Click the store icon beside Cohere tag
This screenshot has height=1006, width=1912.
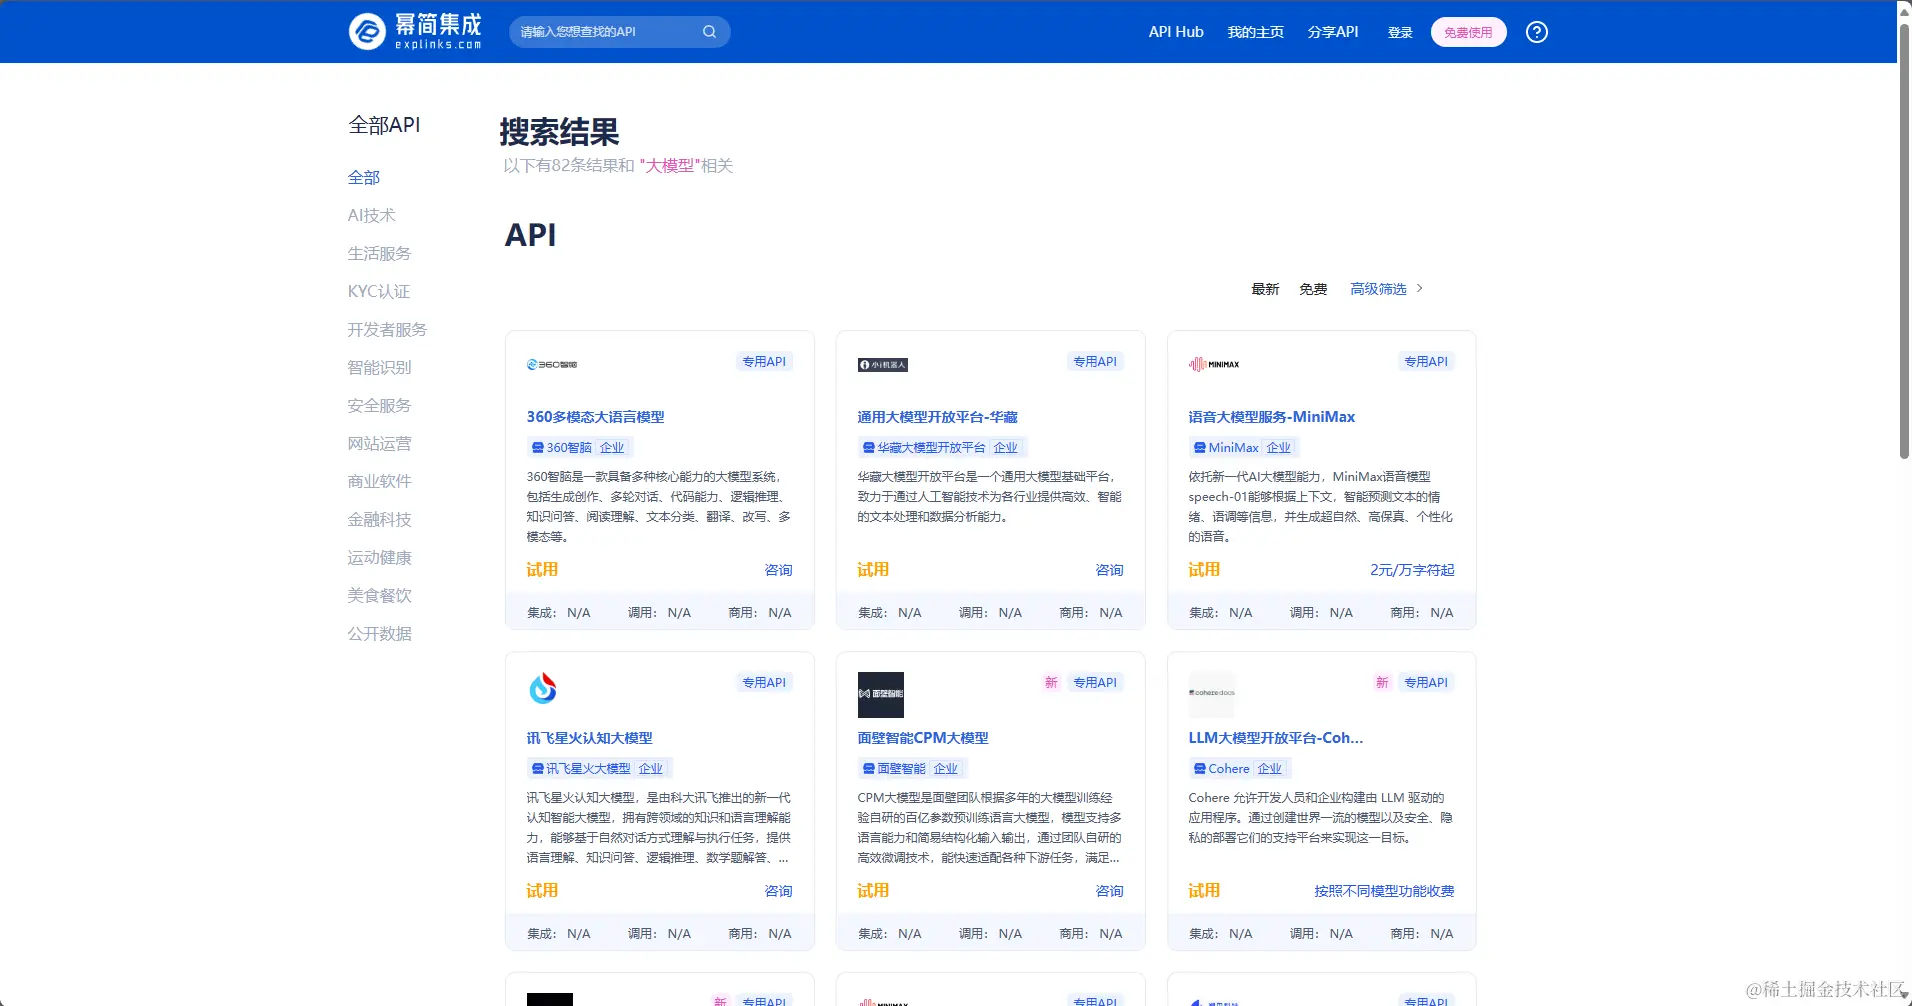1199,769
